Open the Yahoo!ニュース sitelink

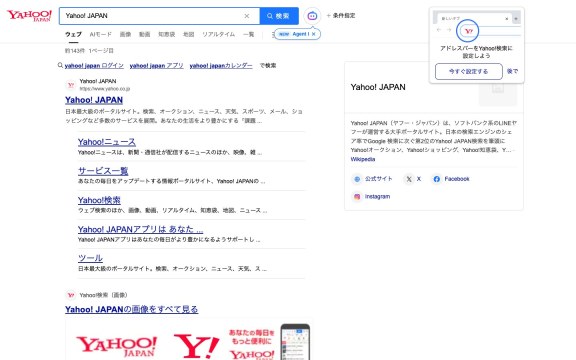pos(107,142)
